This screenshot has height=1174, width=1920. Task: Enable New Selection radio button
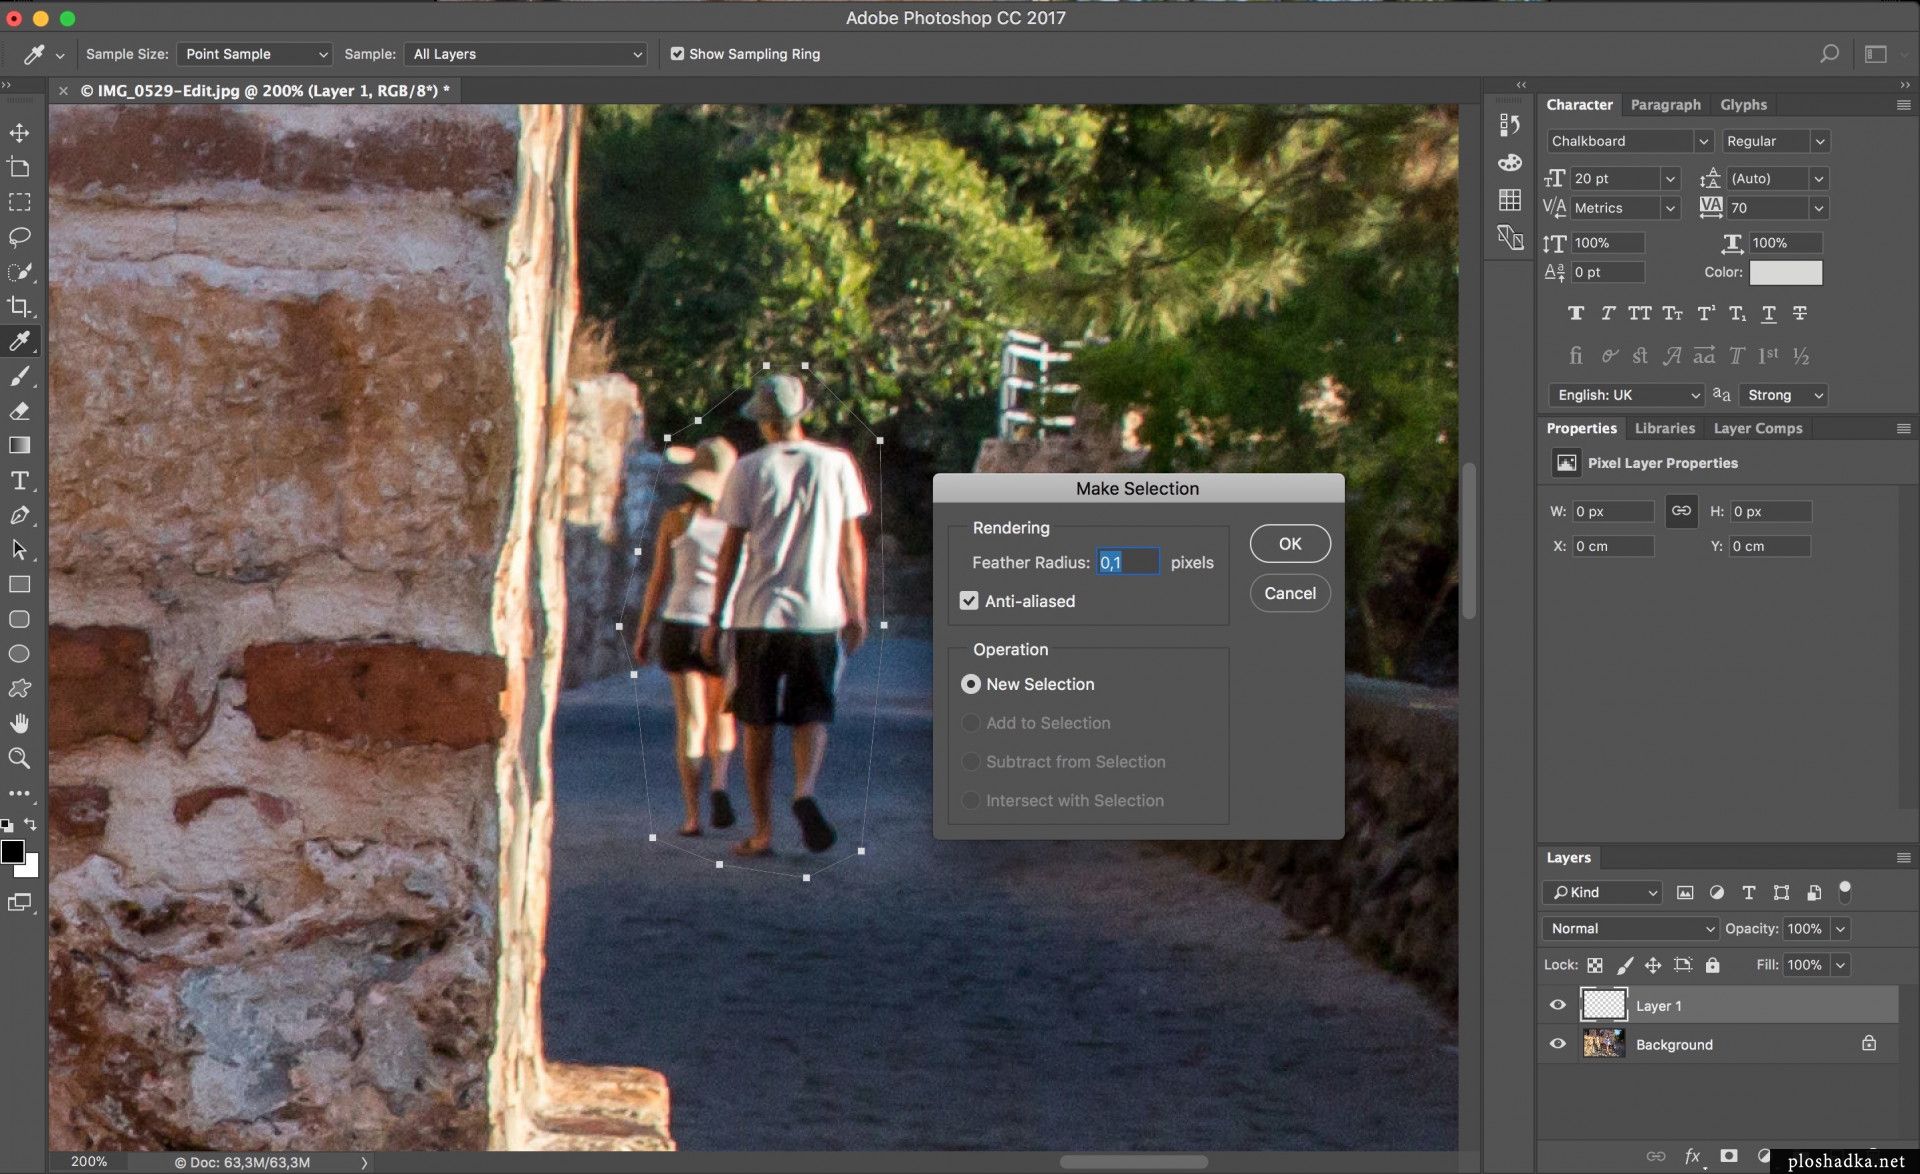click(x=971, y=684)
